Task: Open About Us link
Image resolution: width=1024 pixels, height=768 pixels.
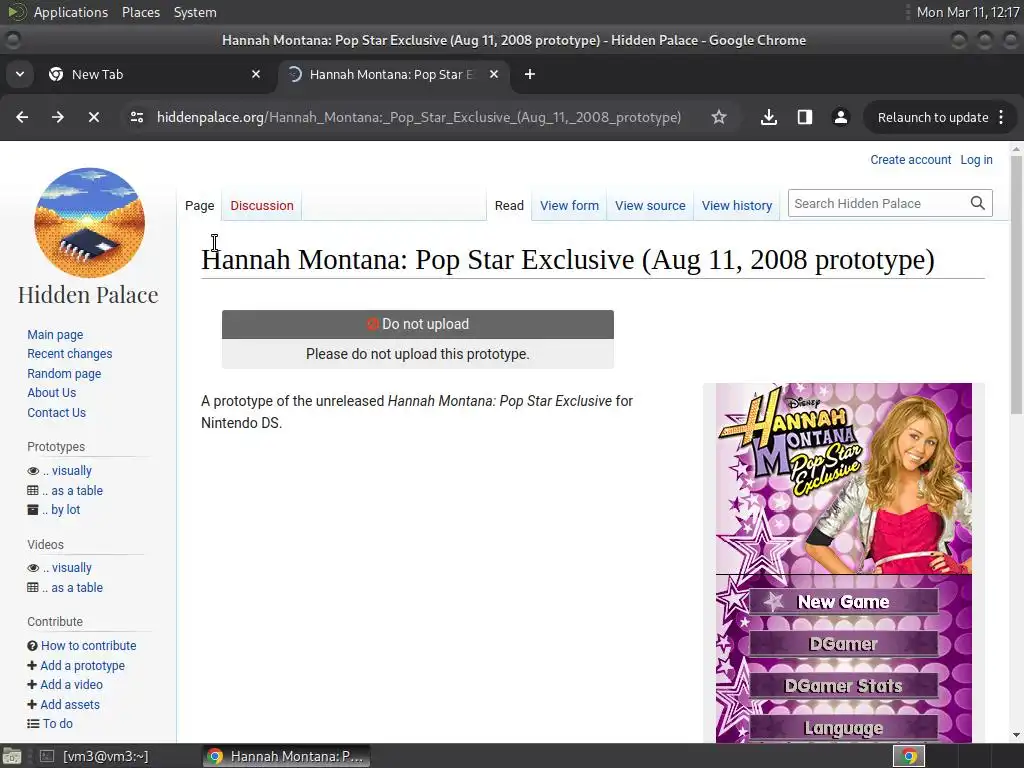Action: tap(52, 392)
